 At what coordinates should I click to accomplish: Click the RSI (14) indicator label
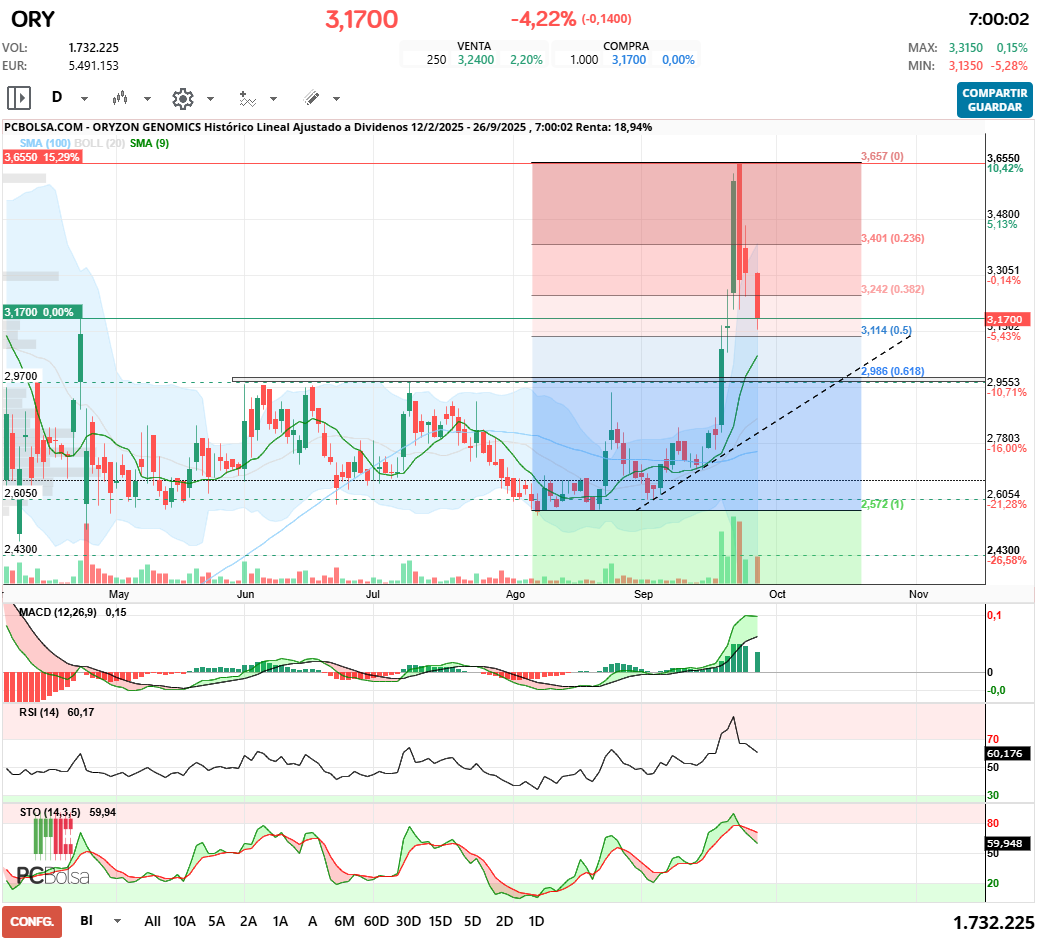click(x=38, y=712)
